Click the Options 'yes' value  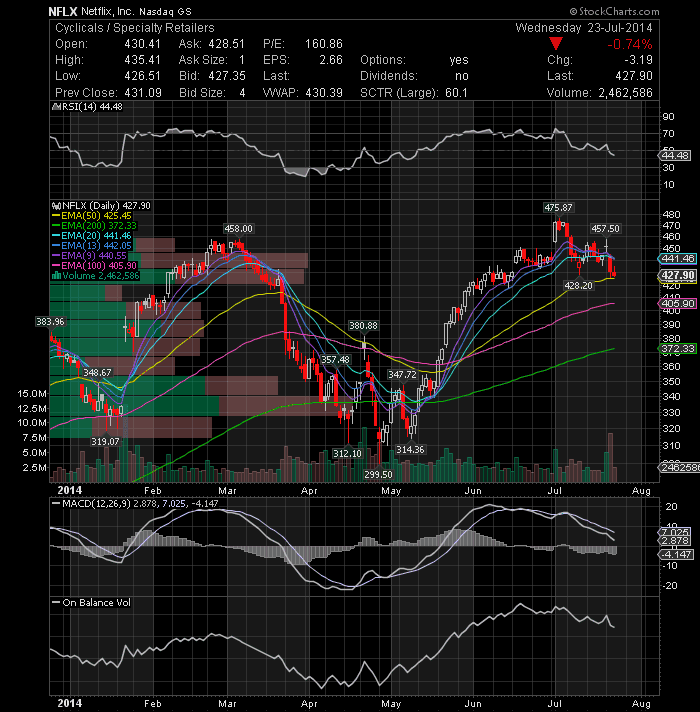[x=458, y=60]
